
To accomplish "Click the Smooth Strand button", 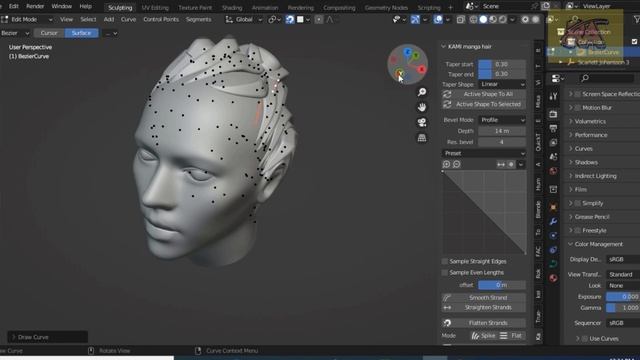I will [484, 298].
